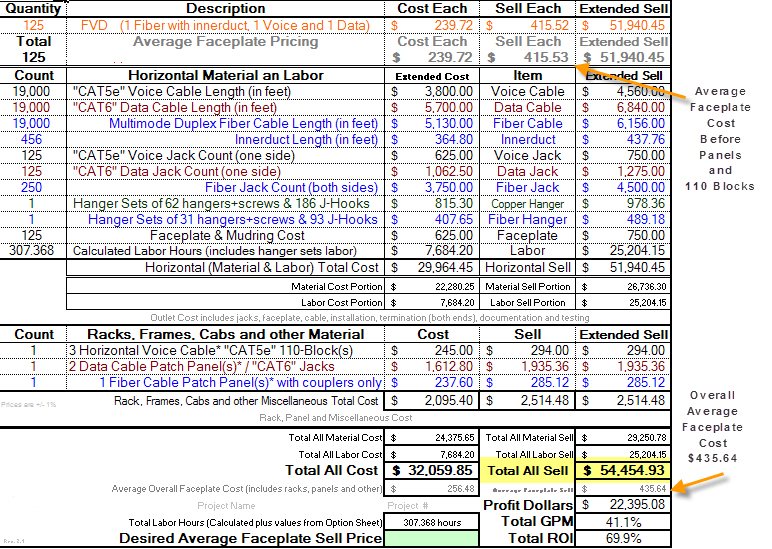The height and width of the screenshot is (549, 772).
Task: Click the yellow Total All Sell value 54,454.93
Action: tap(623, 471)
